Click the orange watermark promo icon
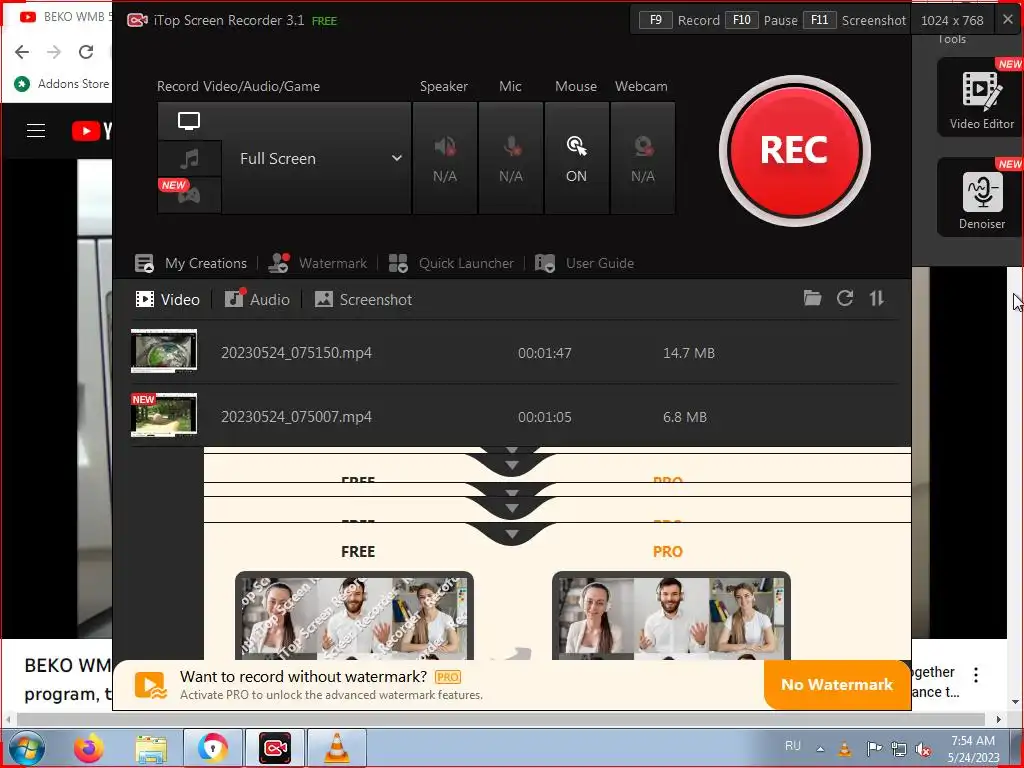 click(x=151, y=686)
